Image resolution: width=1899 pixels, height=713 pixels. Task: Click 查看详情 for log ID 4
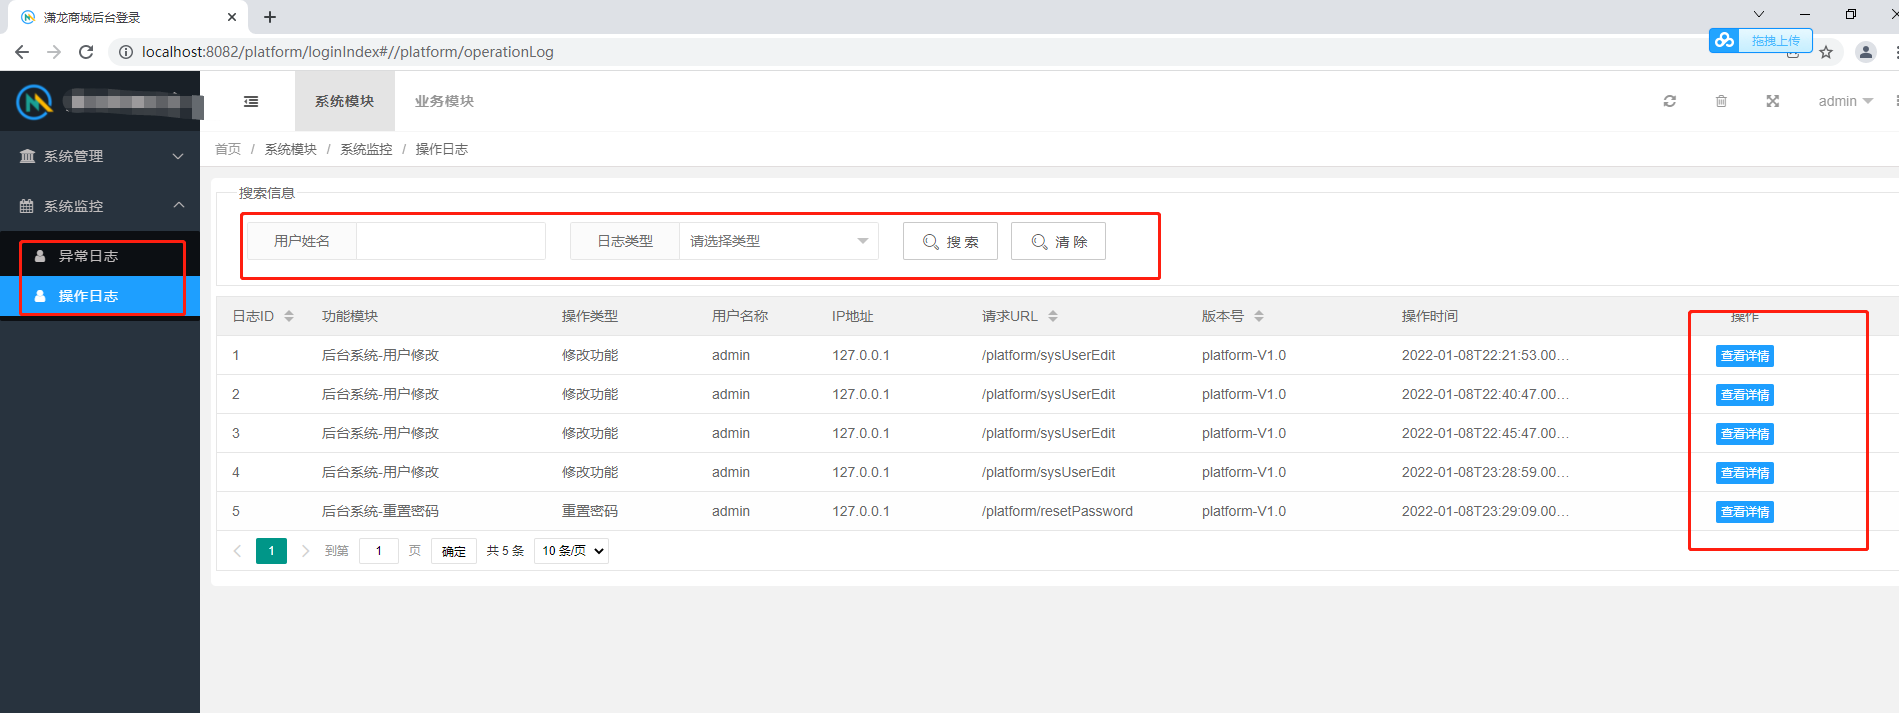pyautogui.click(x=1745, y=473)
